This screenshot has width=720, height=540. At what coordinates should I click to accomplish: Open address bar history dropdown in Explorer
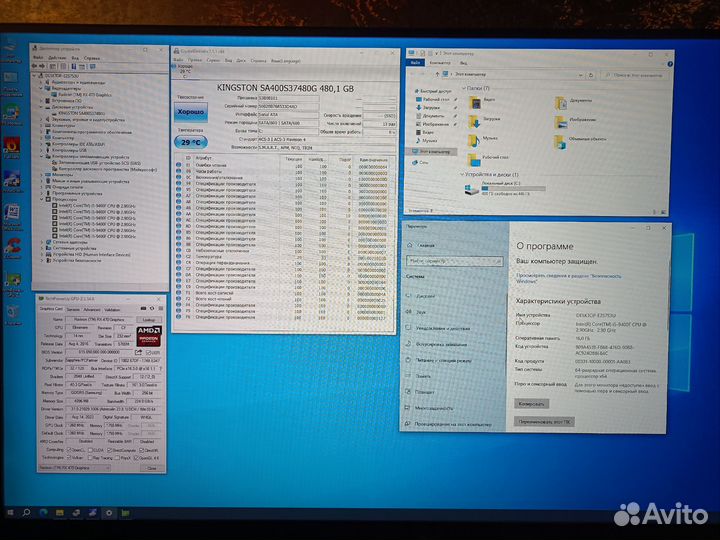click(580, 75)
